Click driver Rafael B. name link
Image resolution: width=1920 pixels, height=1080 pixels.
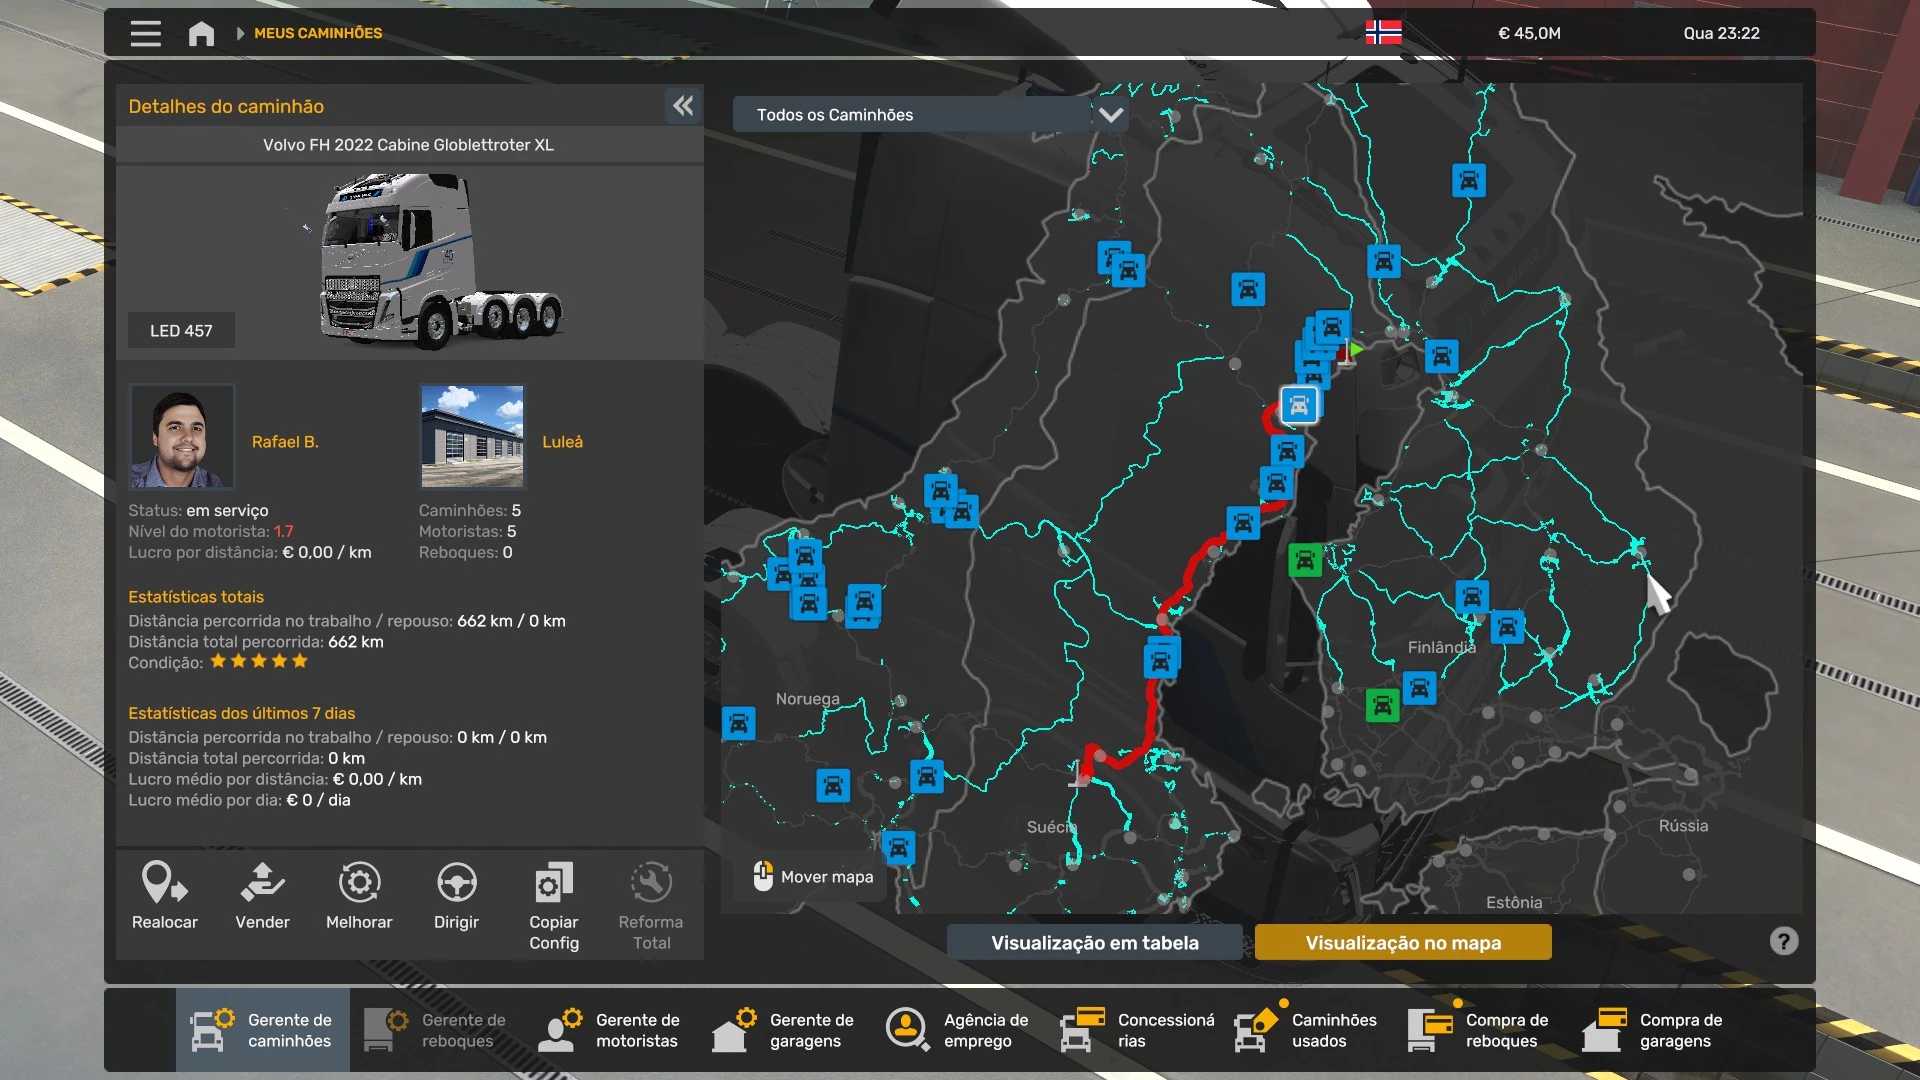click(x=285, y=441)
